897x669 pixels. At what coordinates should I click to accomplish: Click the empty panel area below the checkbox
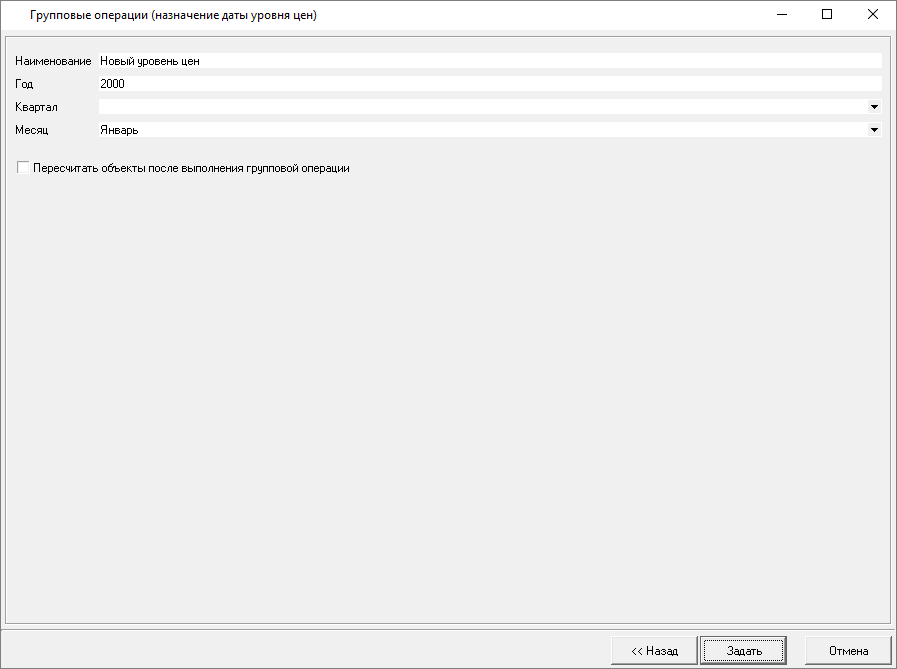[x=448, y=400]
